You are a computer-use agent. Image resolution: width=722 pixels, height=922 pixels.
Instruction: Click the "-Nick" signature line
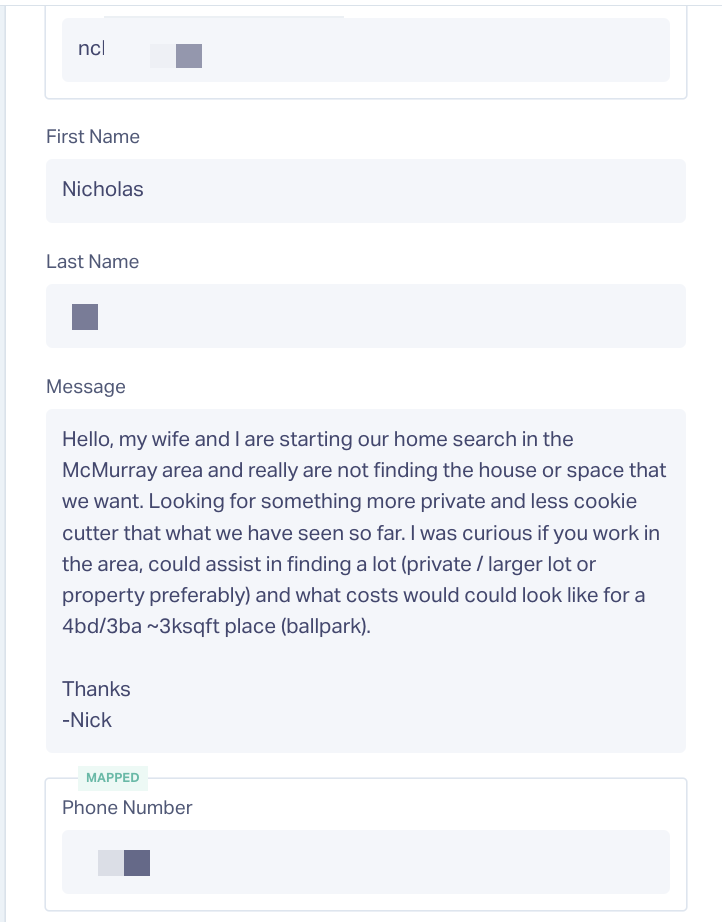87,720
